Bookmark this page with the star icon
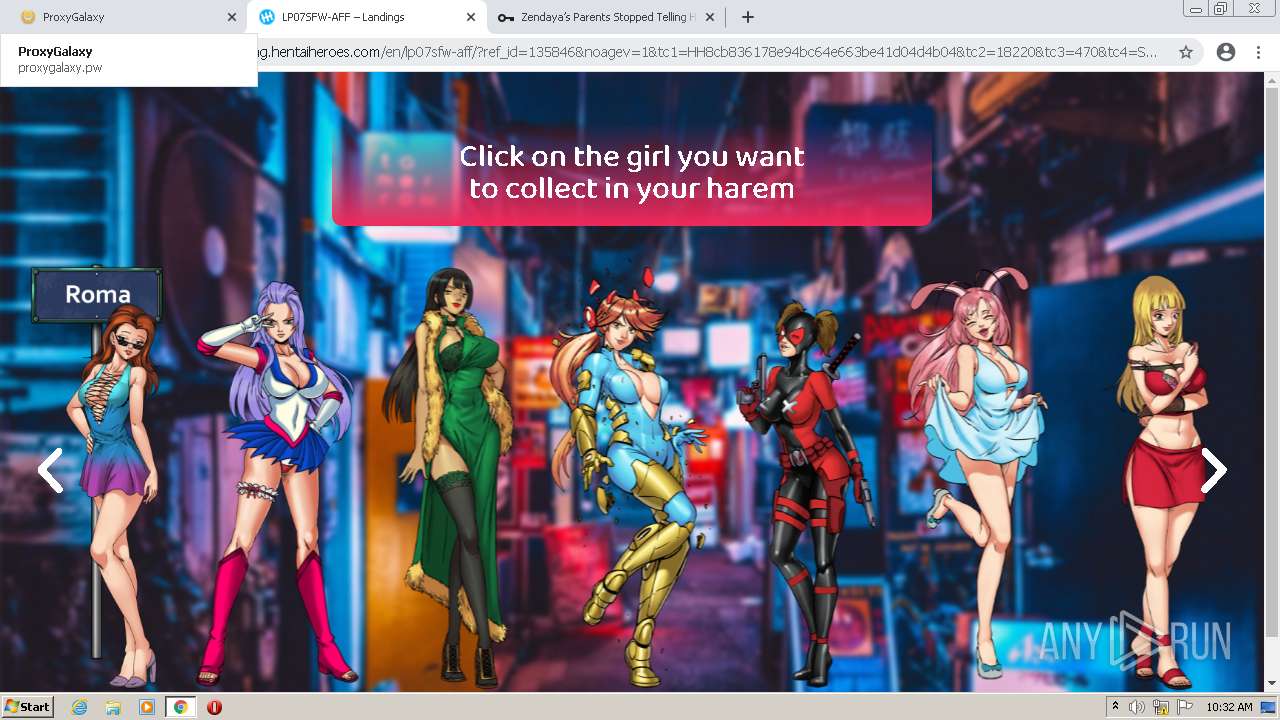The image size is (1280, 720). [1186, 52]
